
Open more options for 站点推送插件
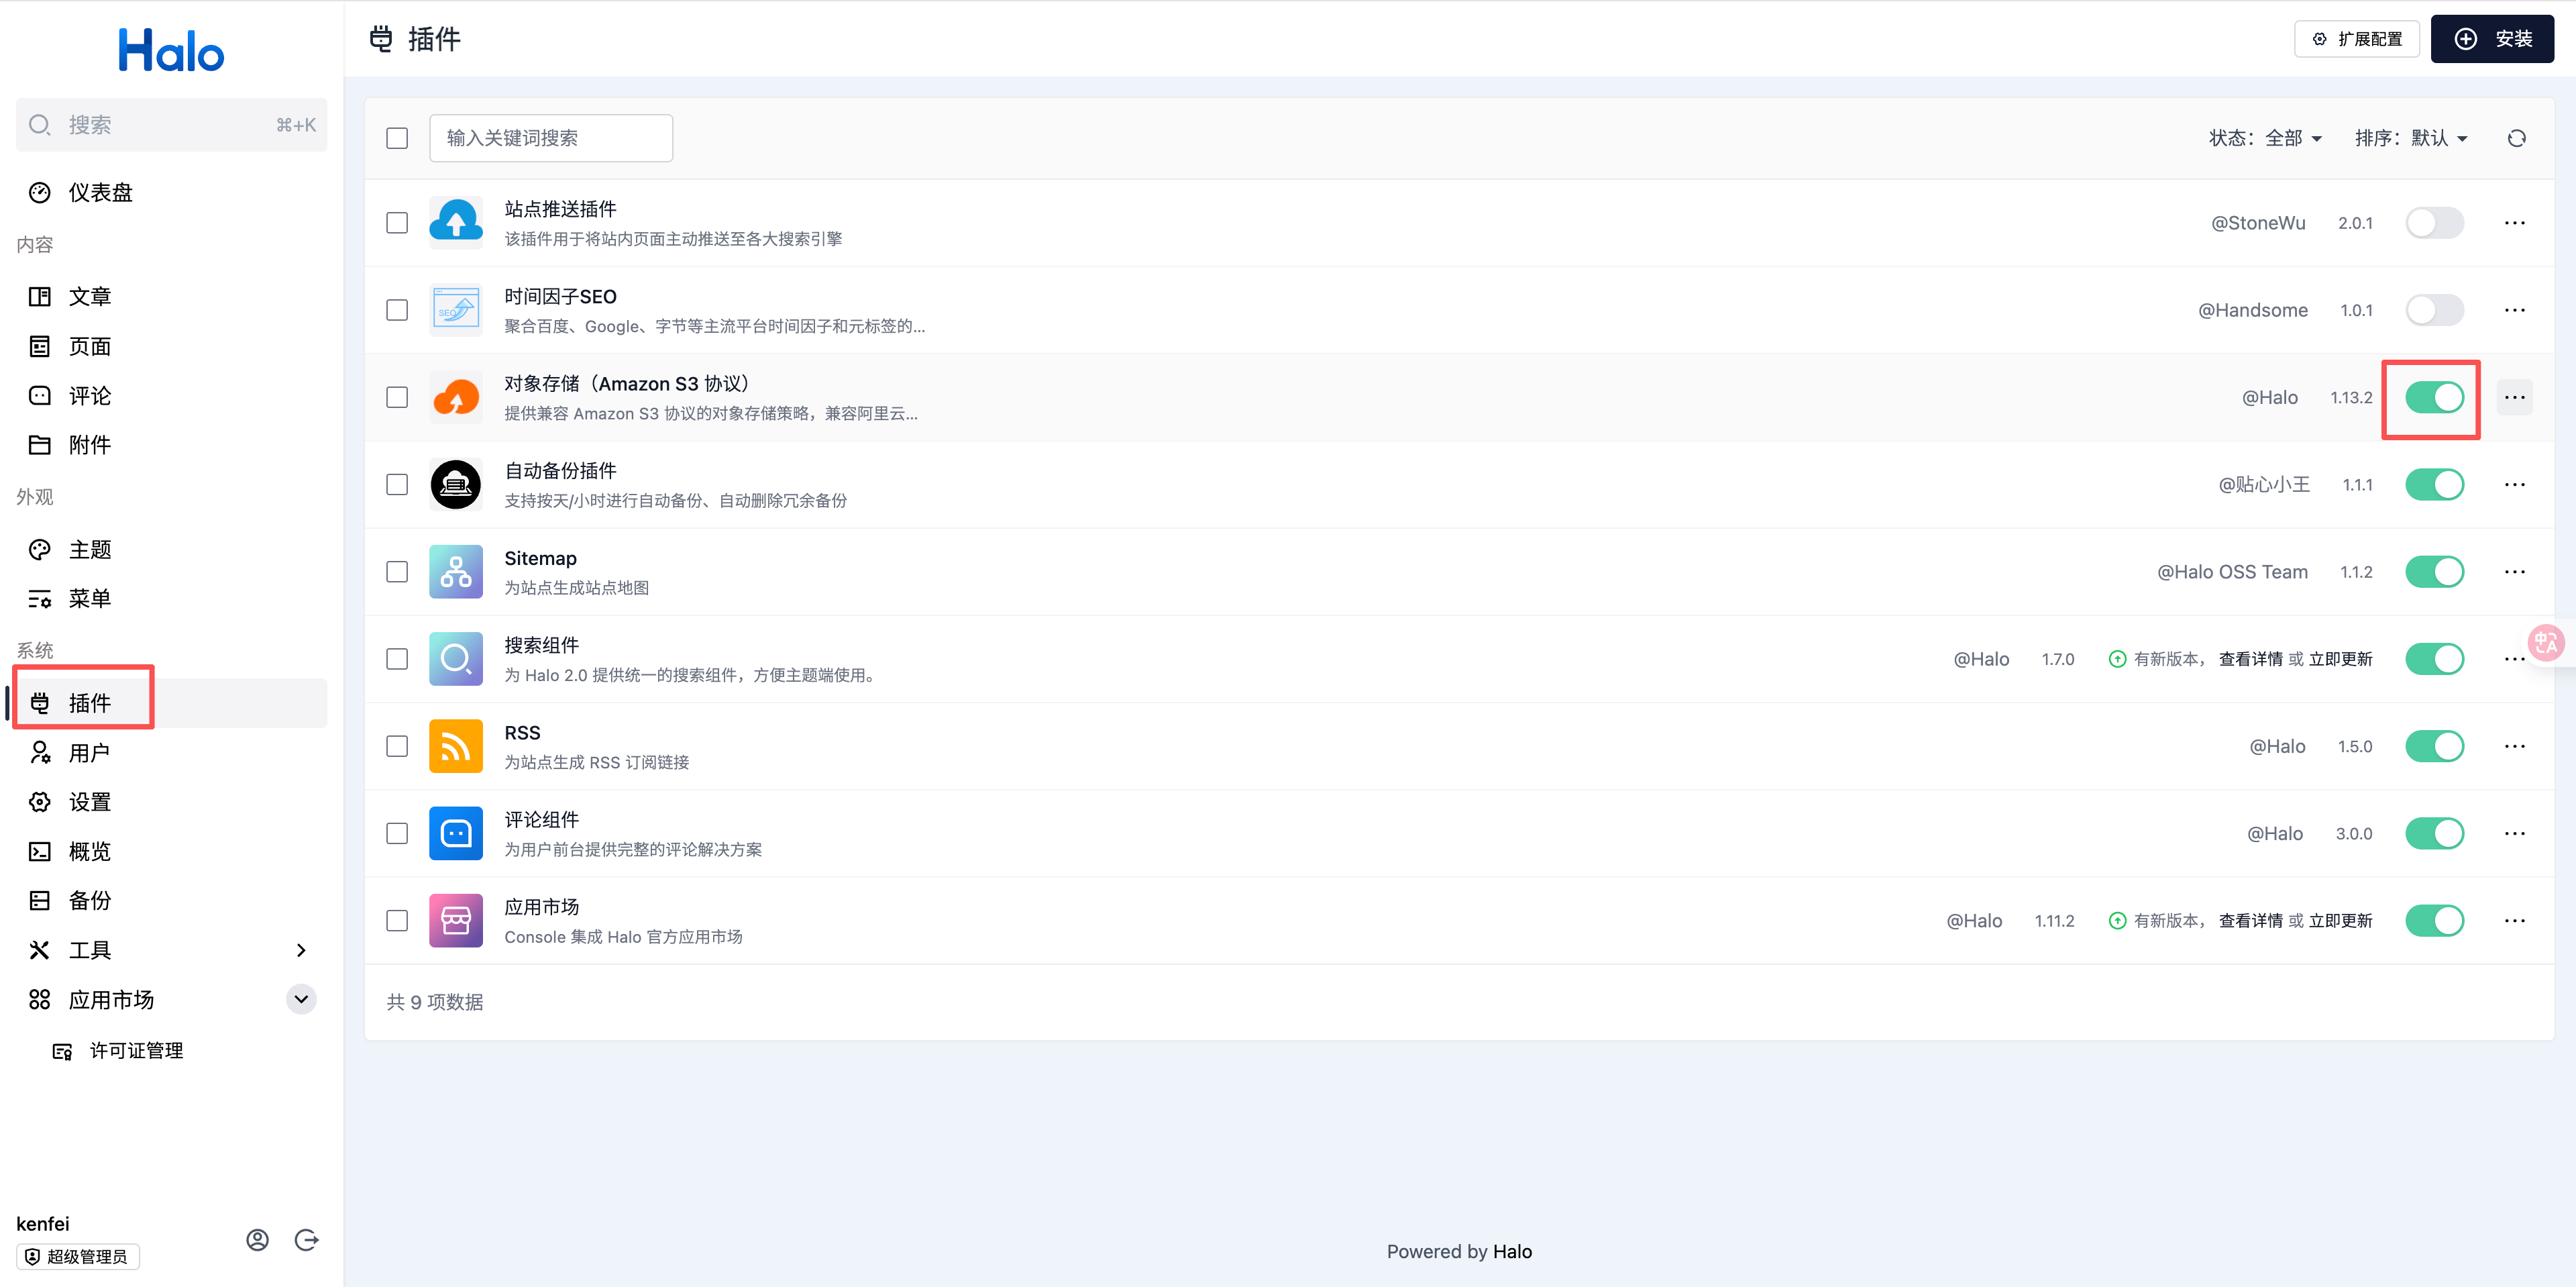(2514, 223)
